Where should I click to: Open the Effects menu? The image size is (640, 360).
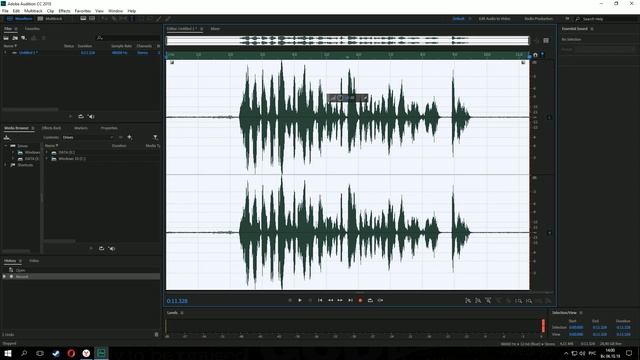pos(64,11)
